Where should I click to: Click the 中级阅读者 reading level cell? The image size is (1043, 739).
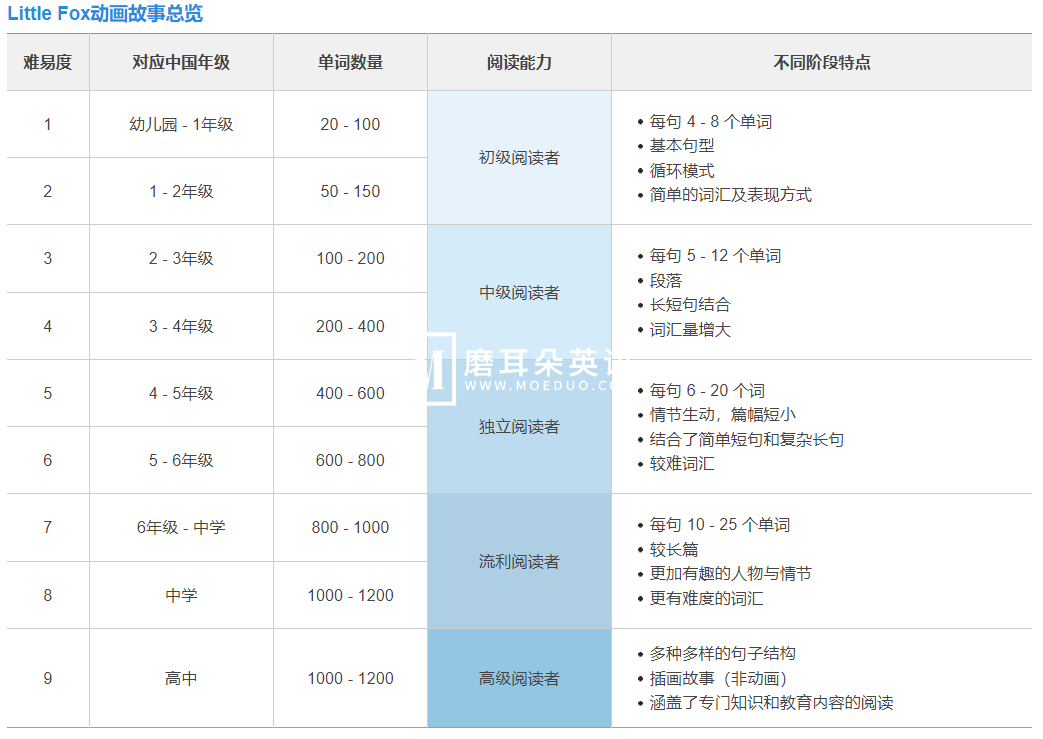click(518, 292)
